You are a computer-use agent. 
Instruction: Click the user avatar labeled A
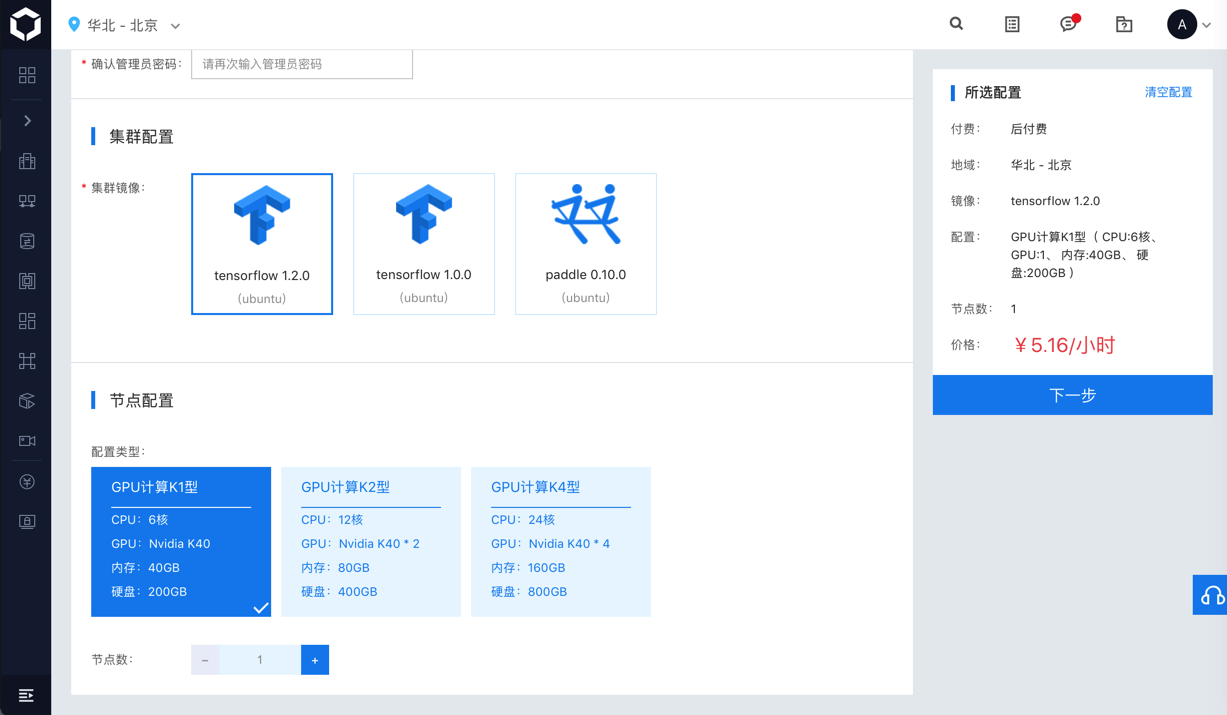coord(1182,24)
